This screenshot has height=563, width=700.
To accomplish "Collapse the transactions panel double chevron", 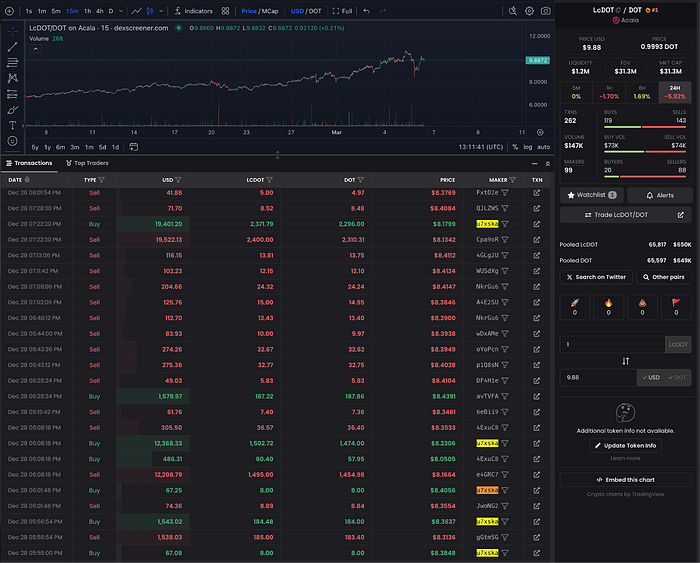I will pos(548,164).
